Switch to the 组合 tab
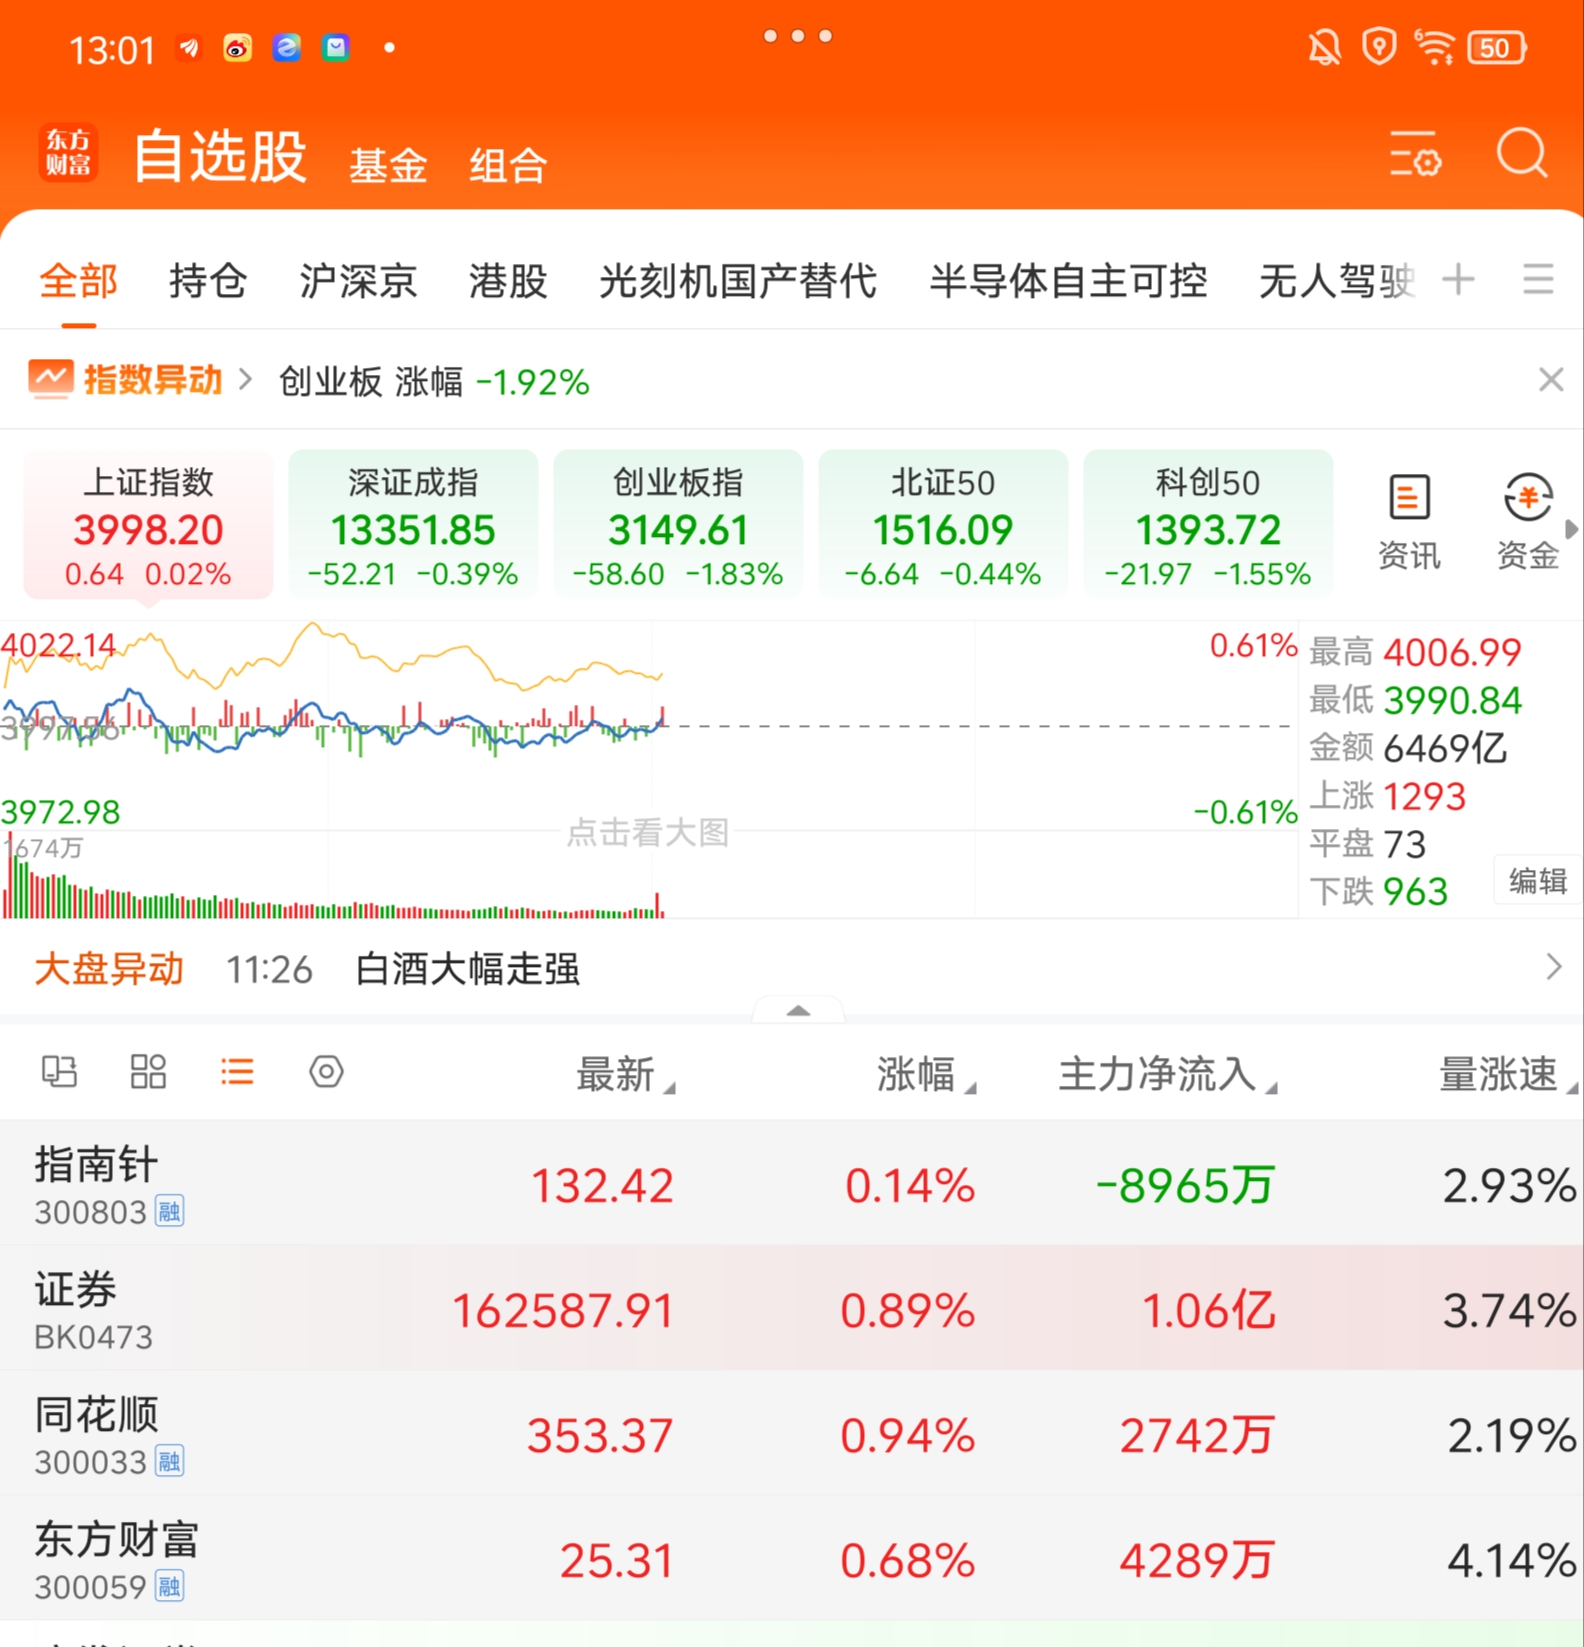 (x=508, y=165)
